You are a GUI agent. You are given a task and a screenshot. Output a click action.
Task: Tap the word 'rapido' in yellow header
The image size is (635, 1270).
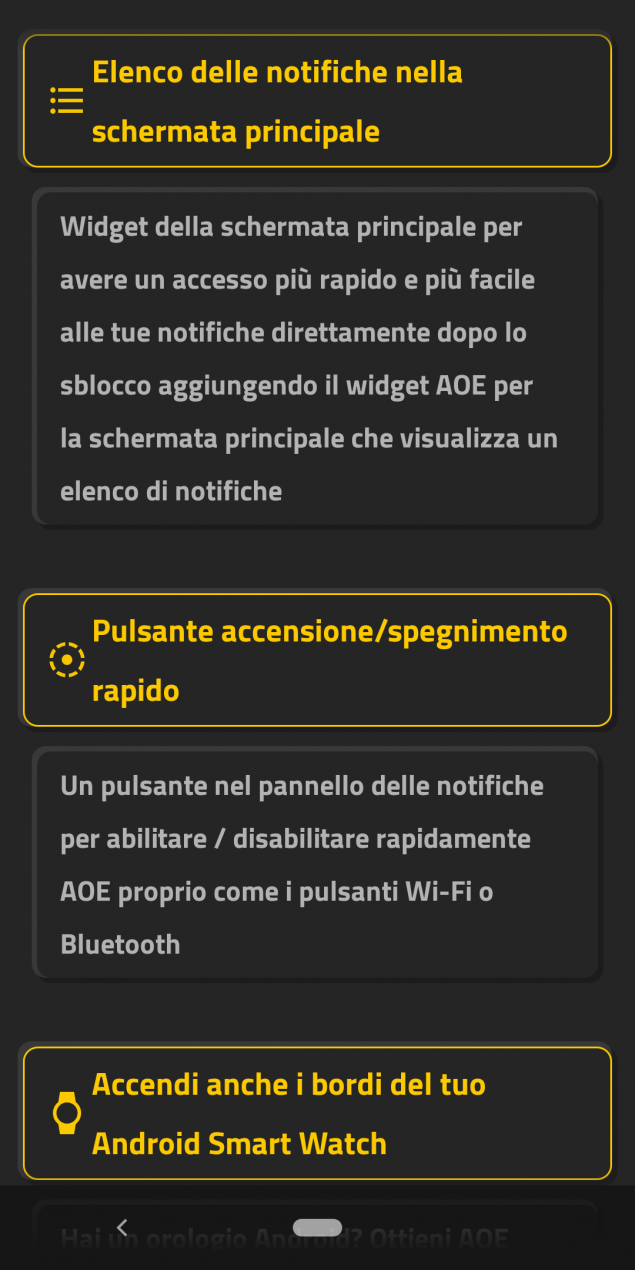click(135, 691)
